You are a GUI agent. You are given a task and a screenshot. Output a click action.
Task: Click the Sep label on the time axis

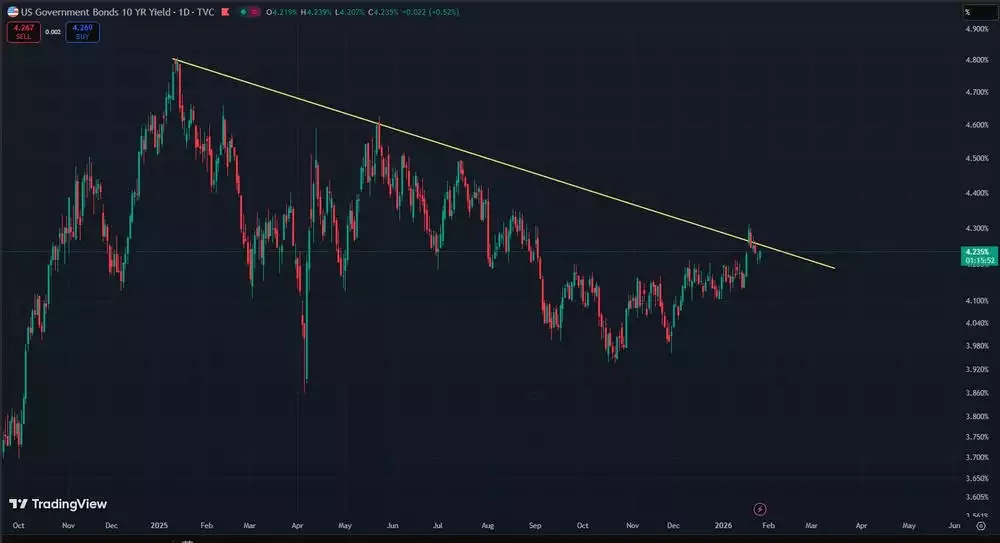535,526
